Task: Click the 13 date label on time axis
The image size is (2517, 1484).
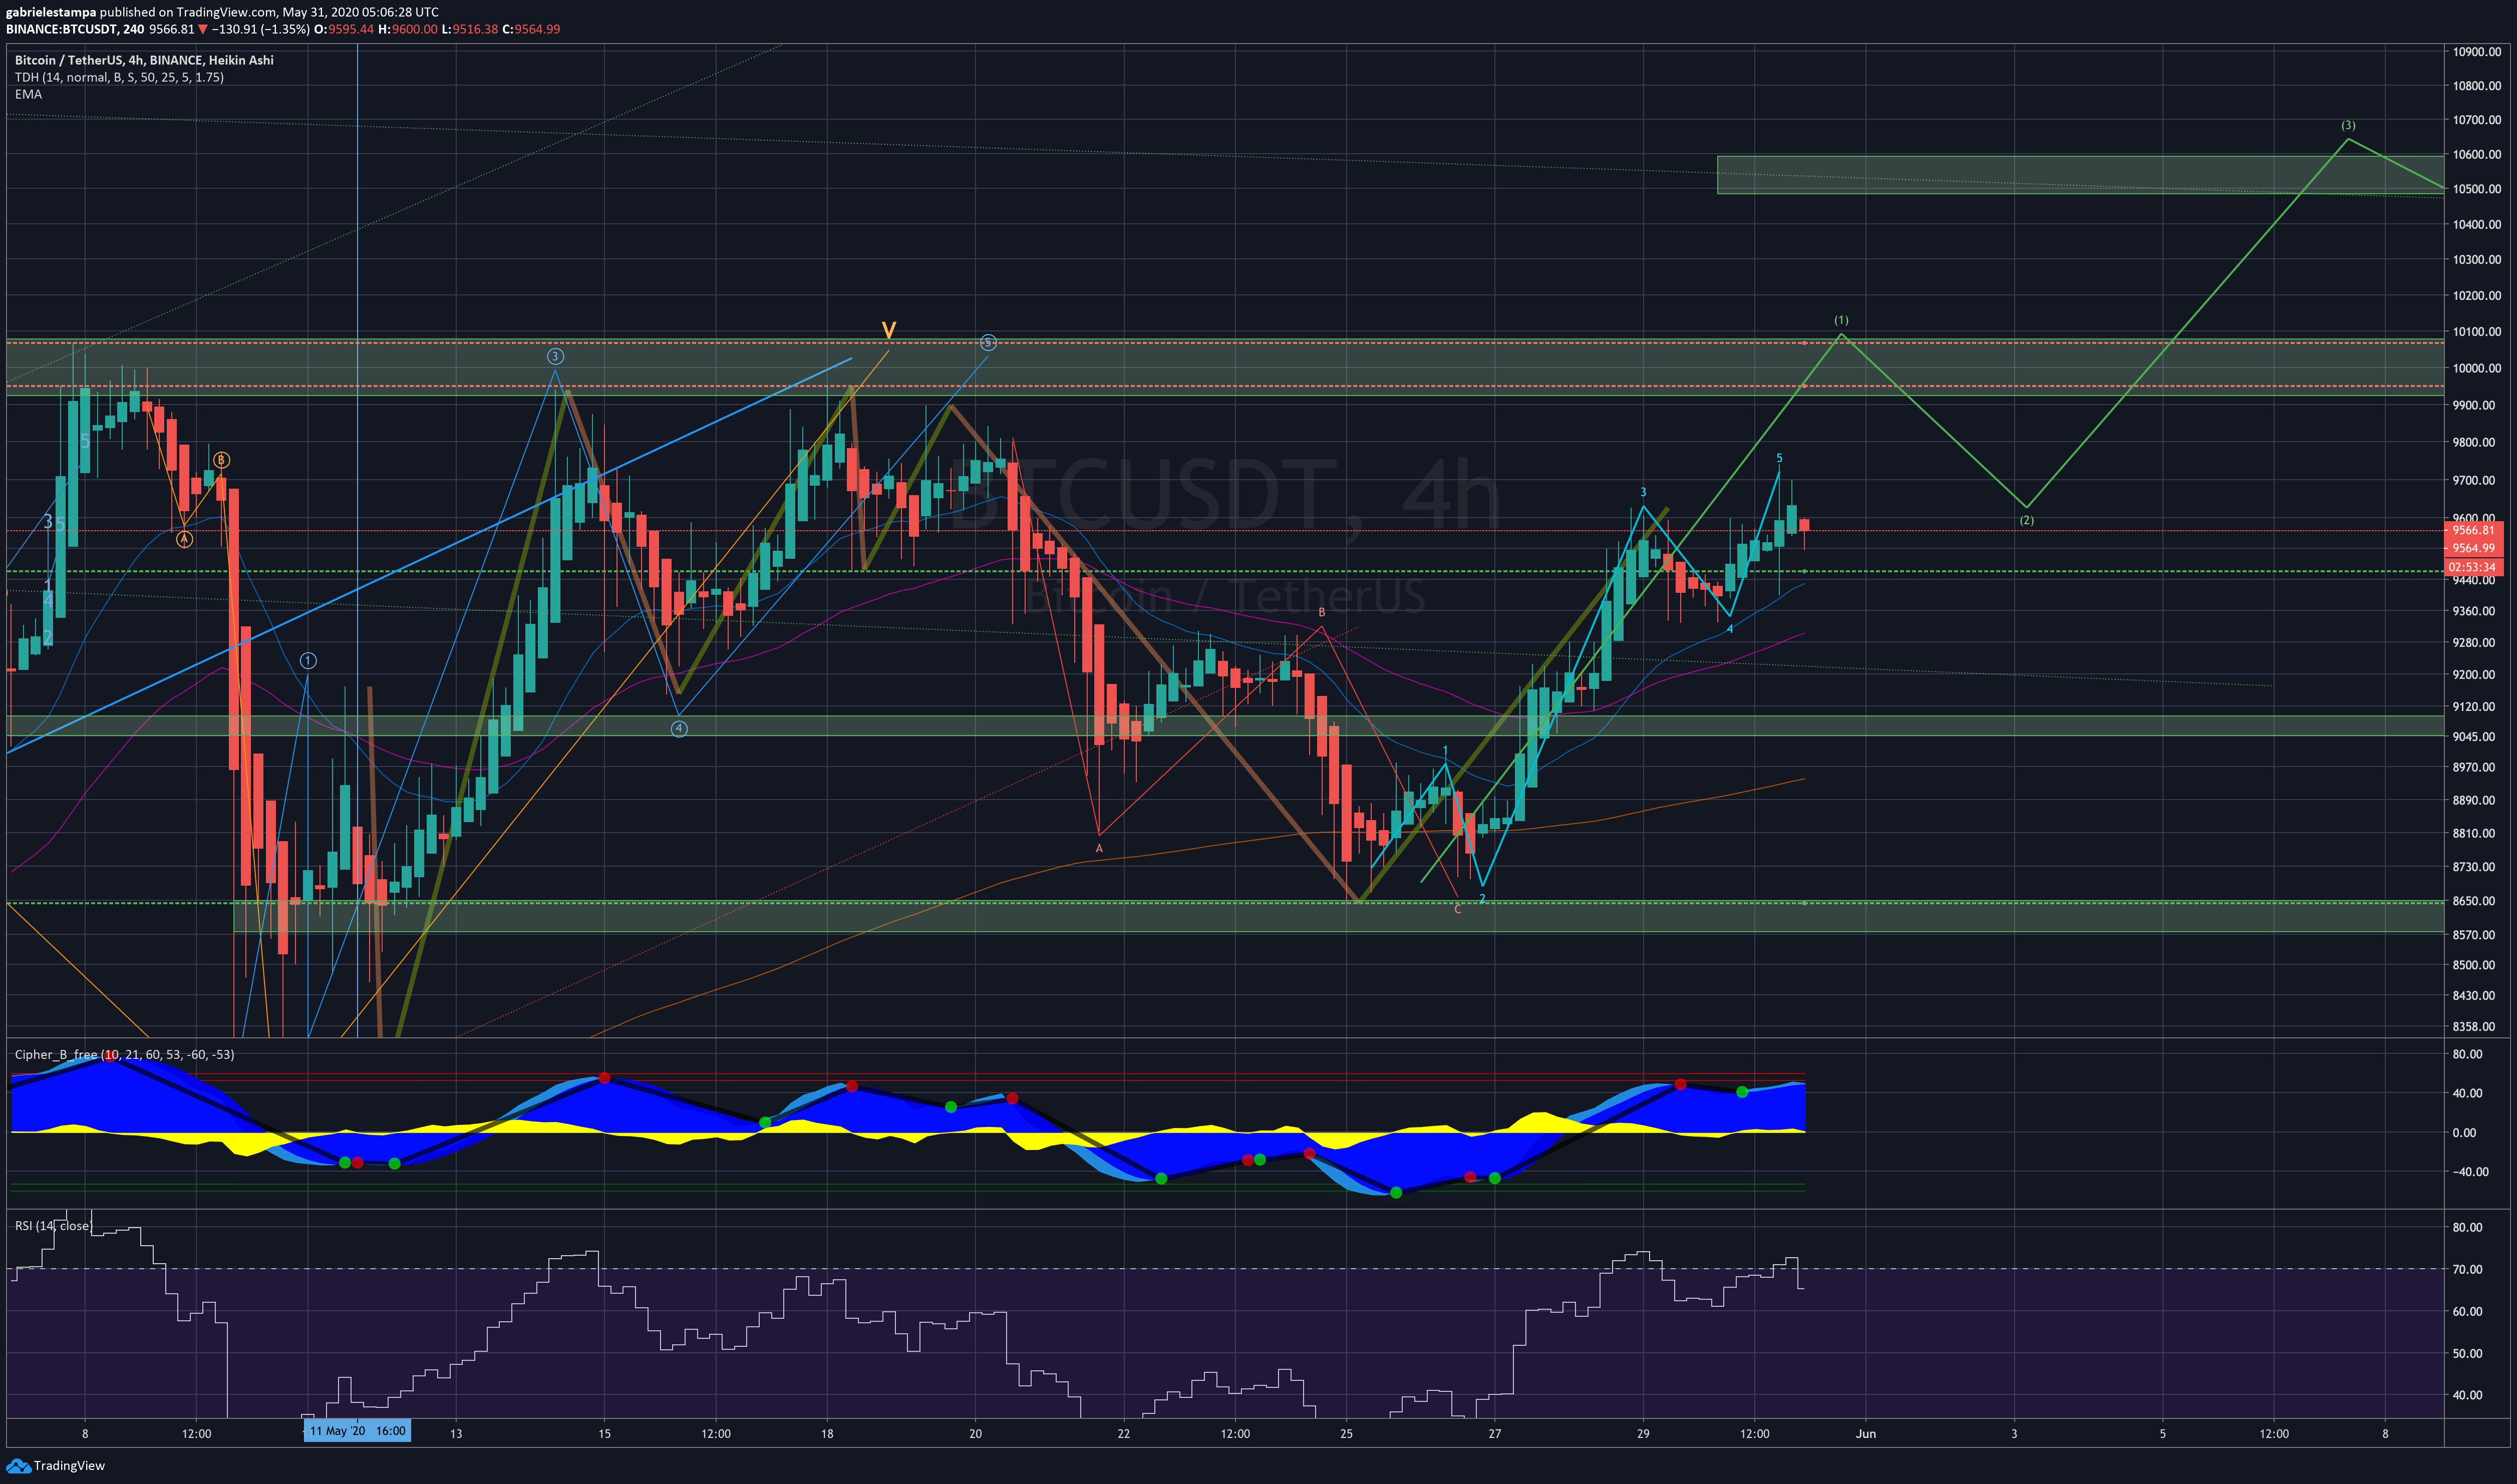Action: click(x=456, y=1433)
